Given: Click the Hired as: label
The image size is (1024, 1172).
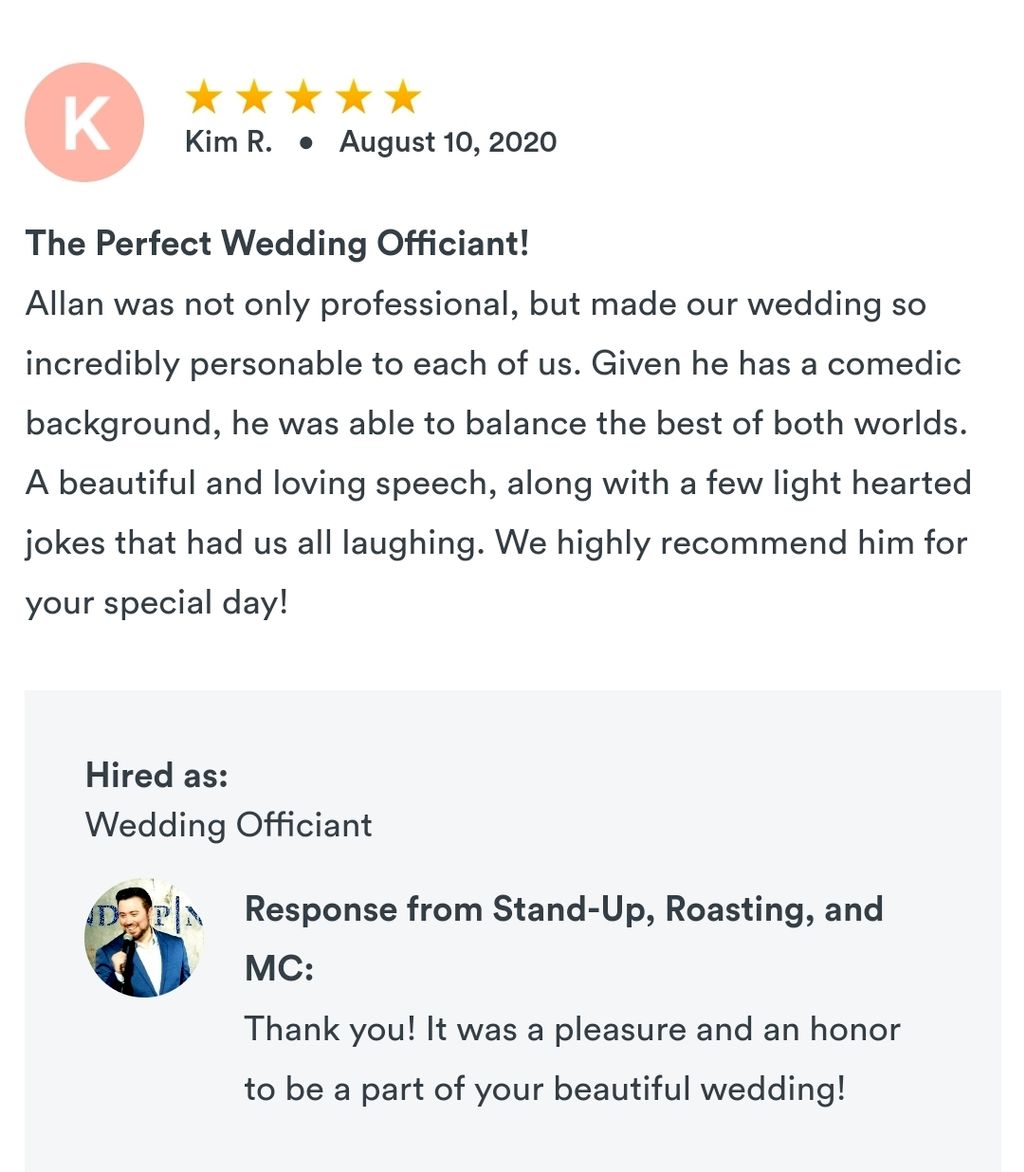Looking at the screenshot, I should tap(157, 774).
